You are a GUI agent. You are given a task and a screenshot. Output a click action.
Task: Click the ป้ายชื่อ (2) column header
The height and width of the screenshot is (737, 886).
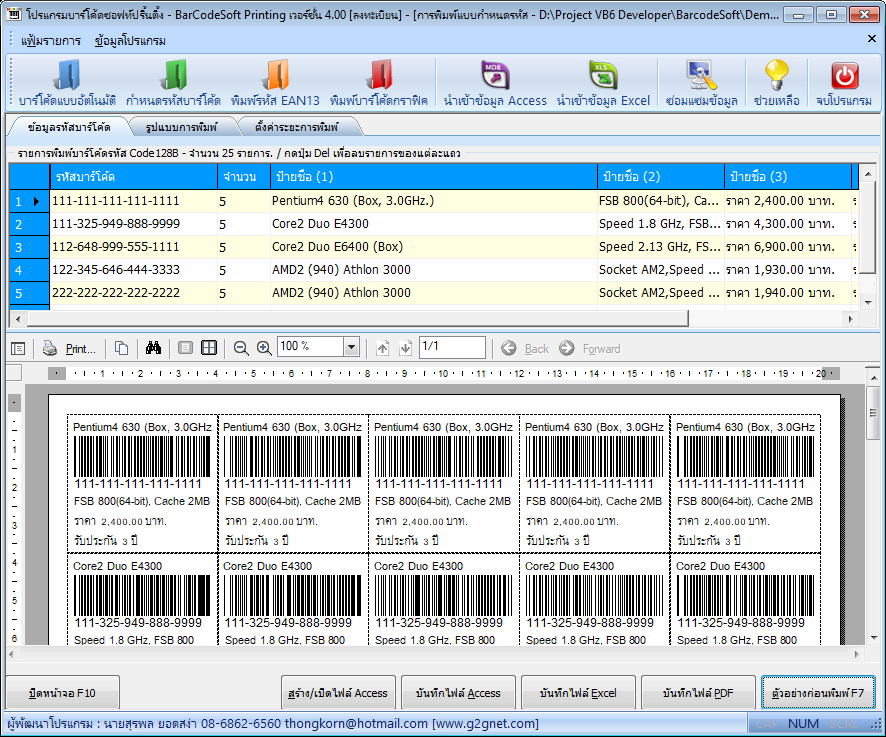(x=661, y=177)
